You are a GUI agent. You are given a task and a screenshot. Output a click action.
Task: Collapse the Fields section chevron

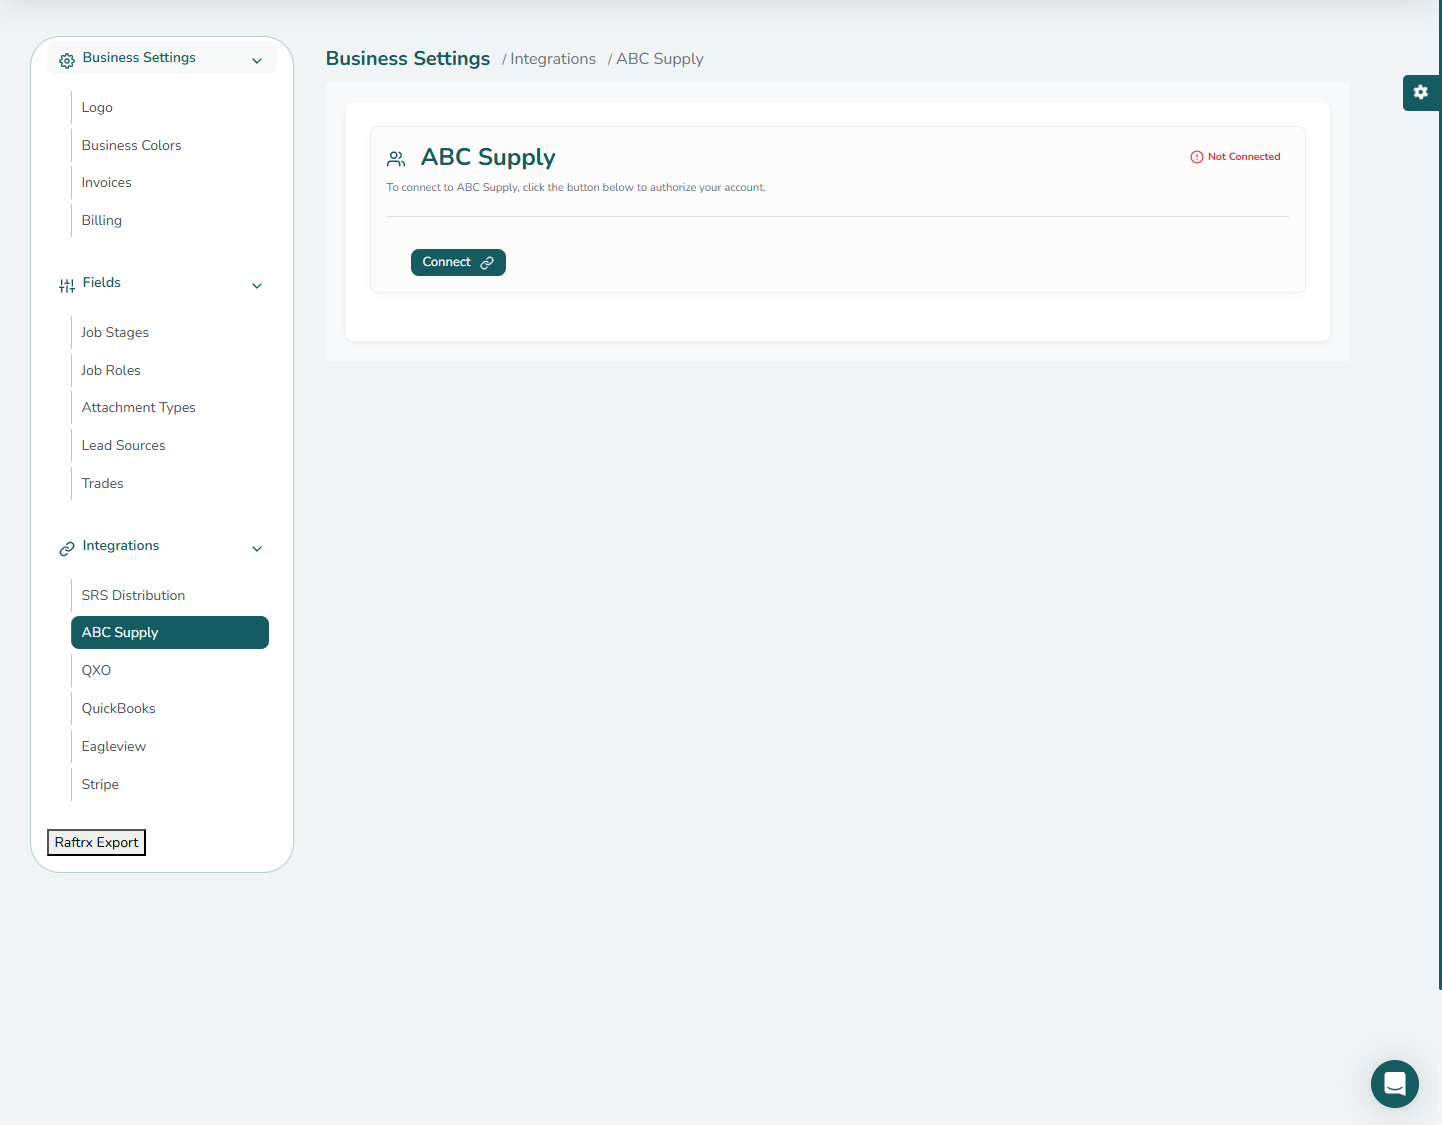(x=257, y=286)
